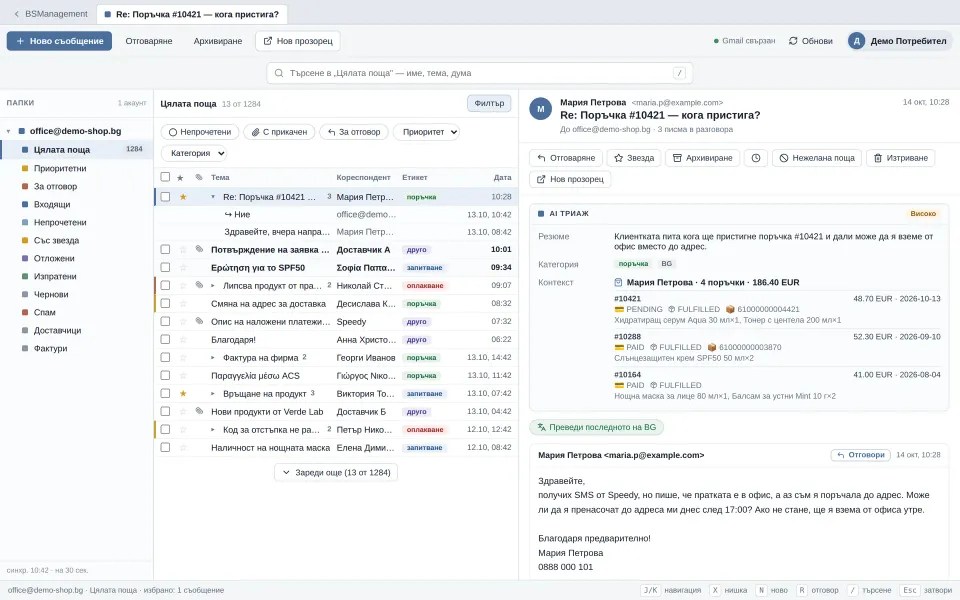The image size is (960, 600).
Task: Click the Д user avatar icon
Action: click(857, 41)
